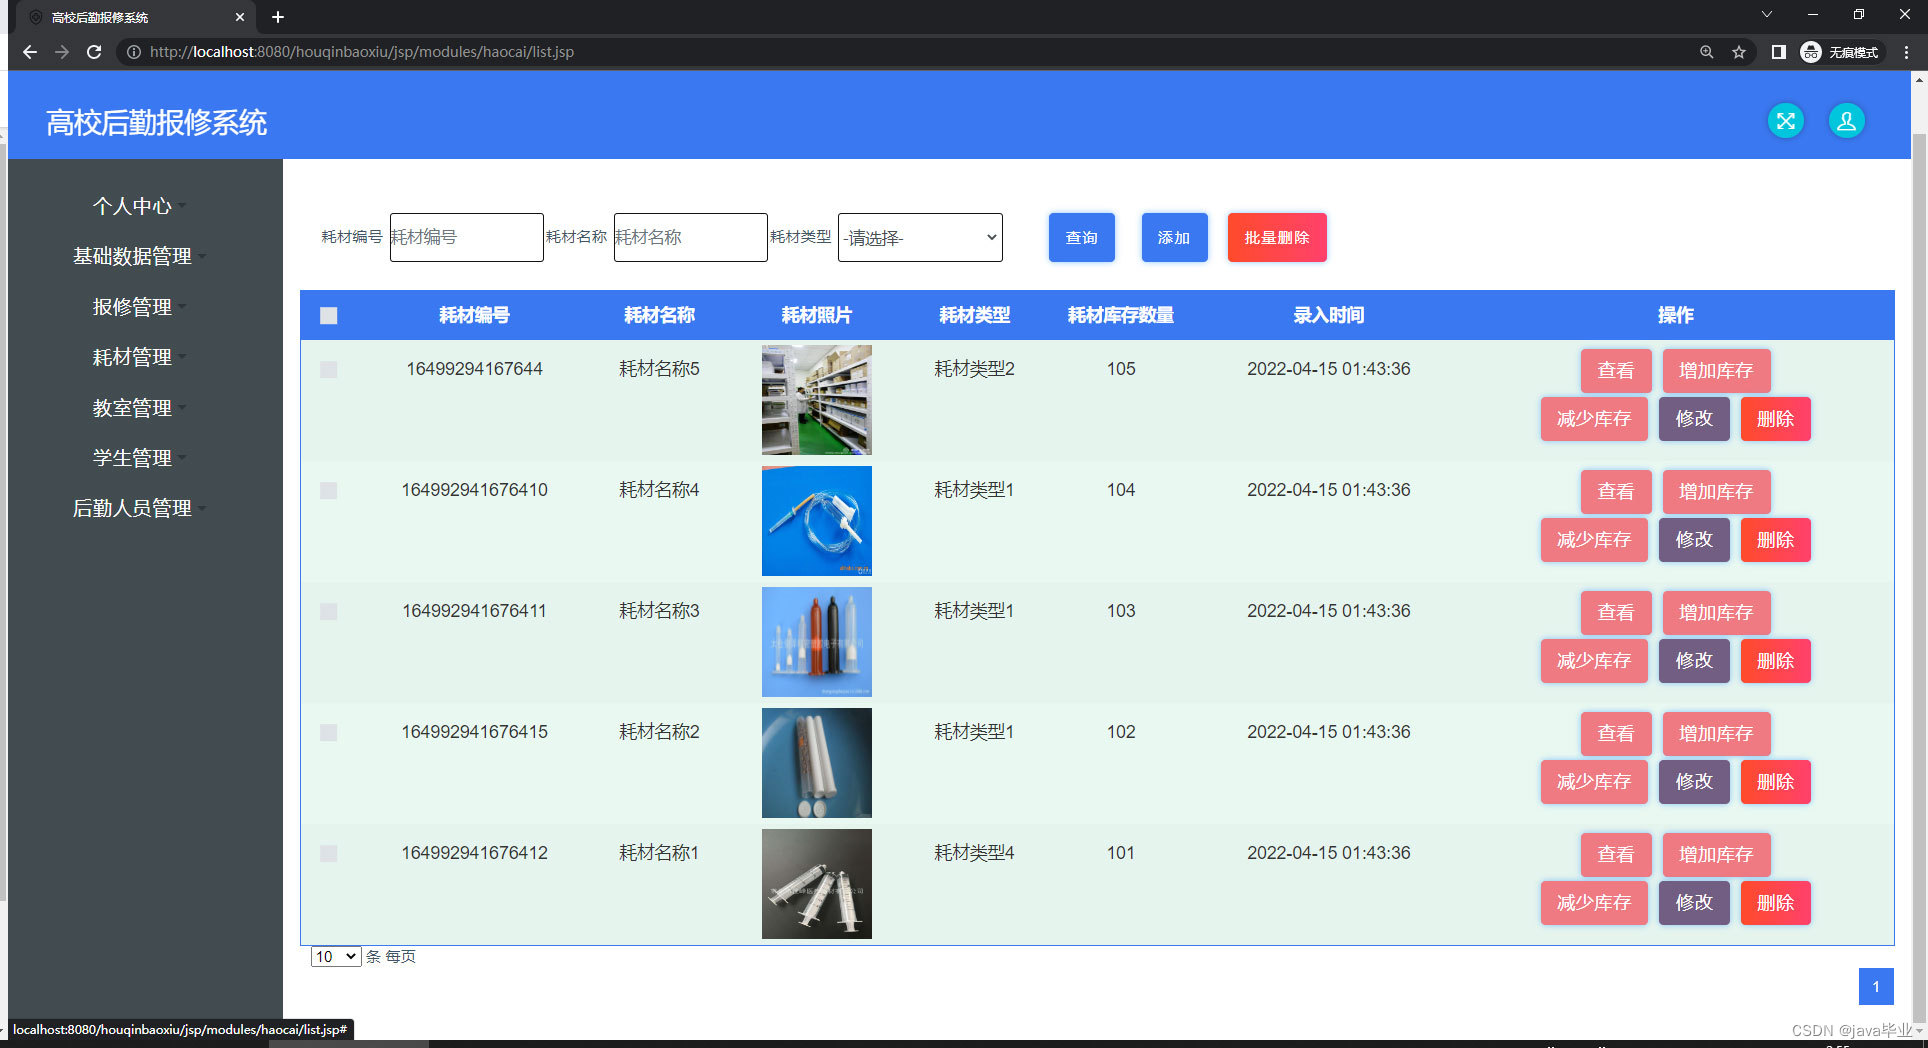Image resolution: width=1928 pixels, height=1048 pixels.
Task: Check the row 16499294167644 checkbox
Action: tap(329, 370)
